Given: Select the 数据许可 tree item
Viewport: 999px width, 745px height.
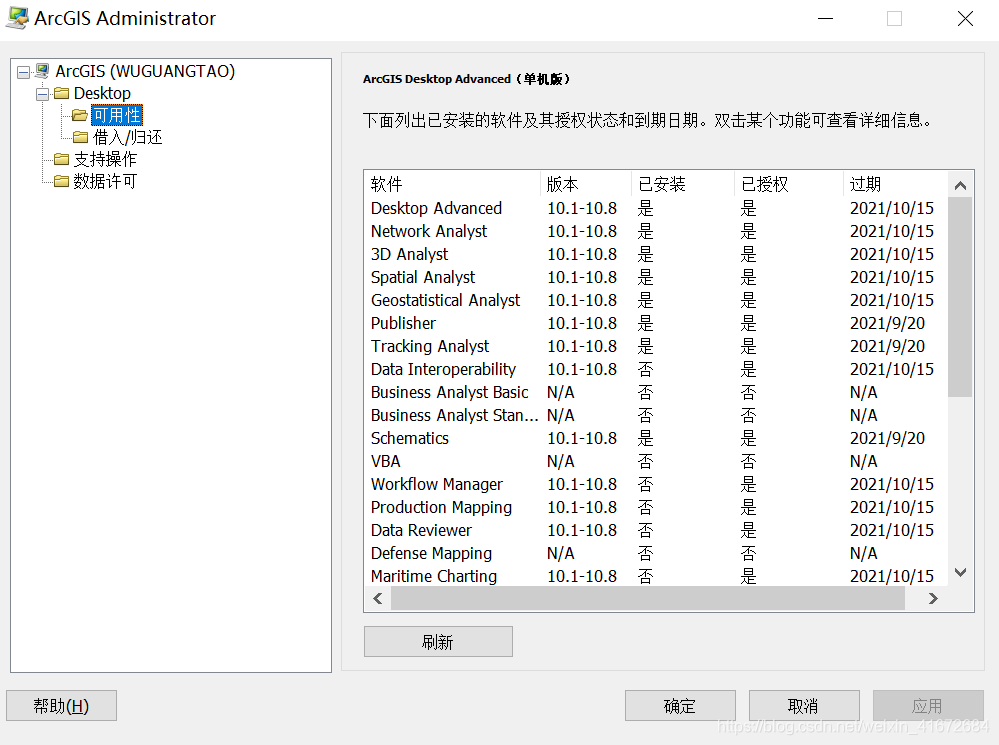Looking at the screenshot, I should 105,182.
